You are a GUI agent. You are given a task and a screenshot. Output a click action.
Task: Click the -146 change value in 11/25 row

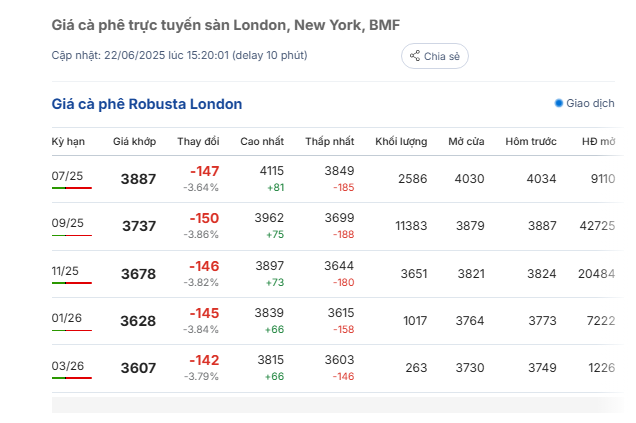(x=204, y=266)
